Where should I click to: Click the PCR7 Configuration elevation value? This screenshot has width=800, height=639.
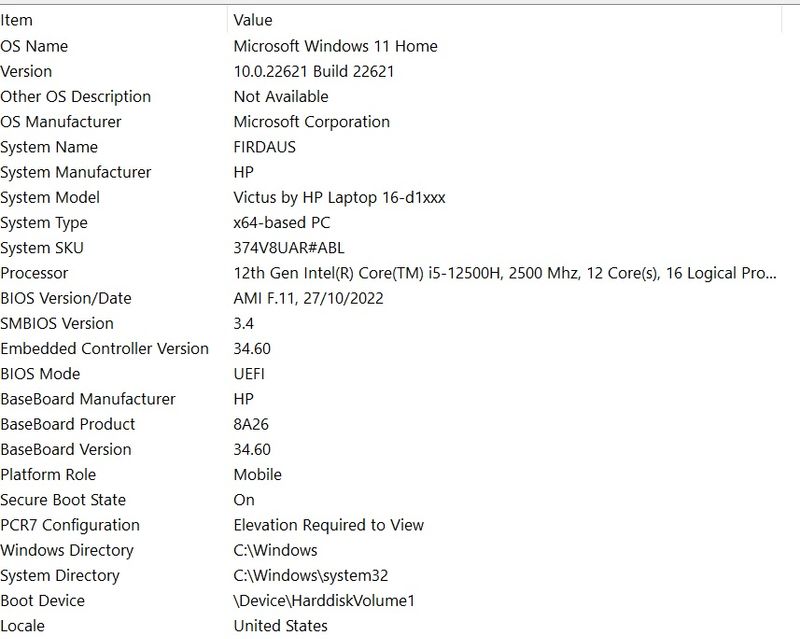coord(328,525)
